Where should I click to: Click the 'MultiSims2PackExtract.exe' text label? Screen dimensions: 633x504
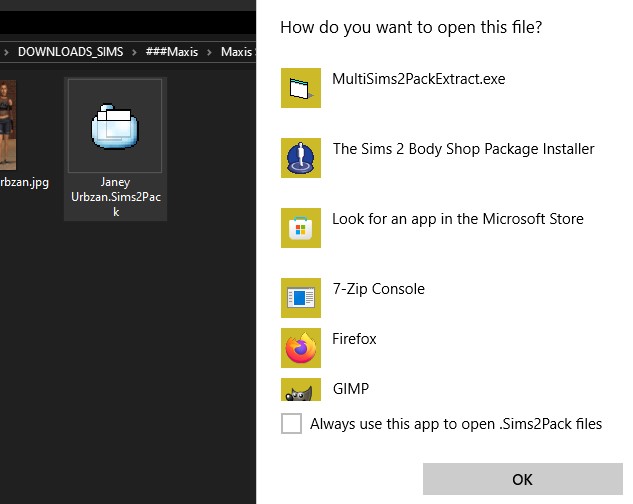pyautogui.click(x=418, y=79)
